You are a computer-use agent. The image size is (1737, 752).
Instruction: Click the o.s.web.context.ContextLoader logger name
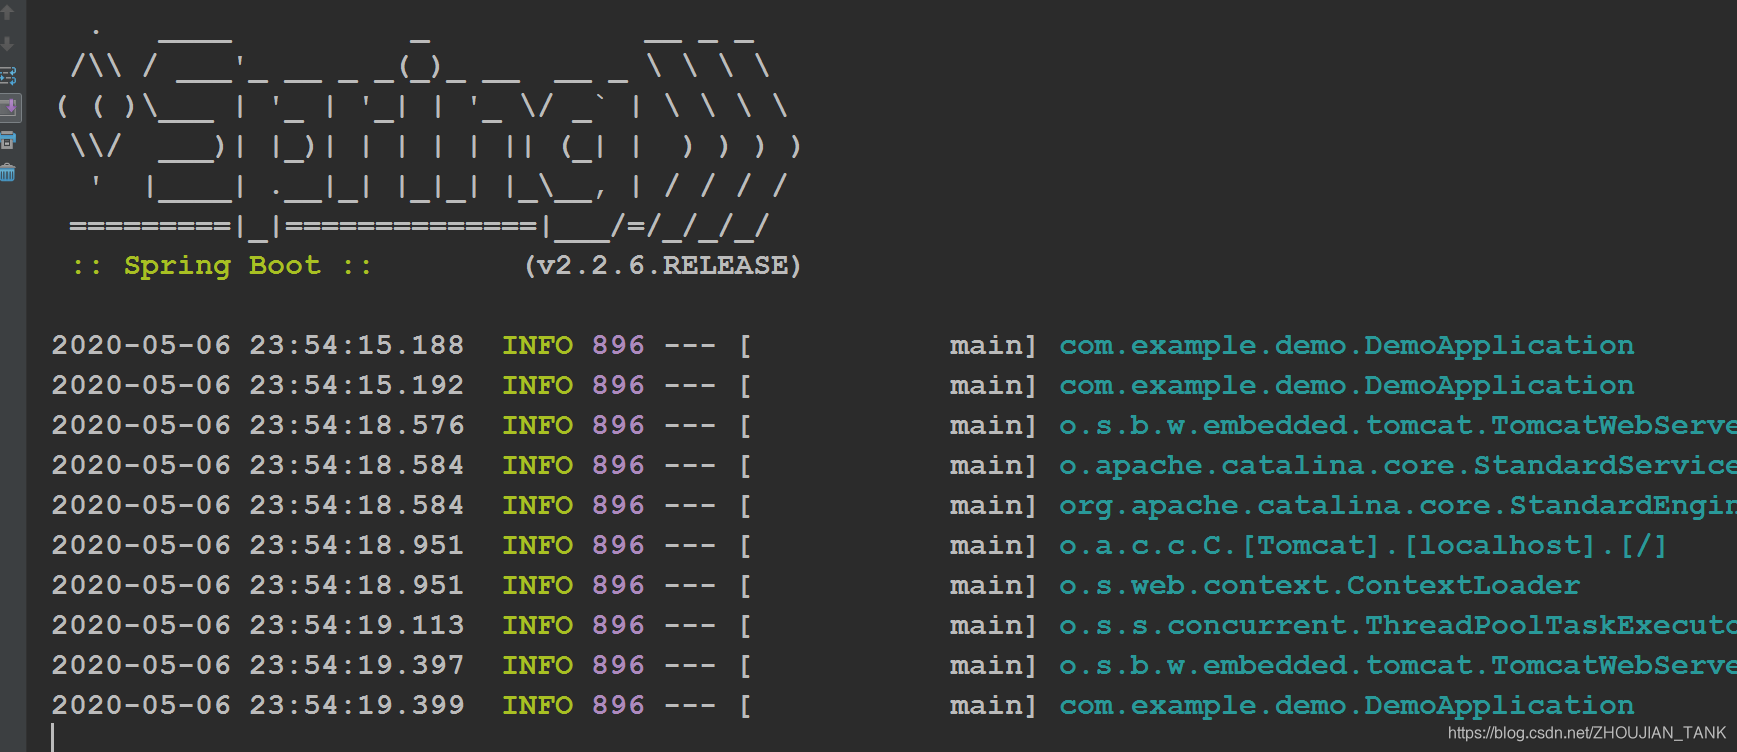tap(1319, 586)
